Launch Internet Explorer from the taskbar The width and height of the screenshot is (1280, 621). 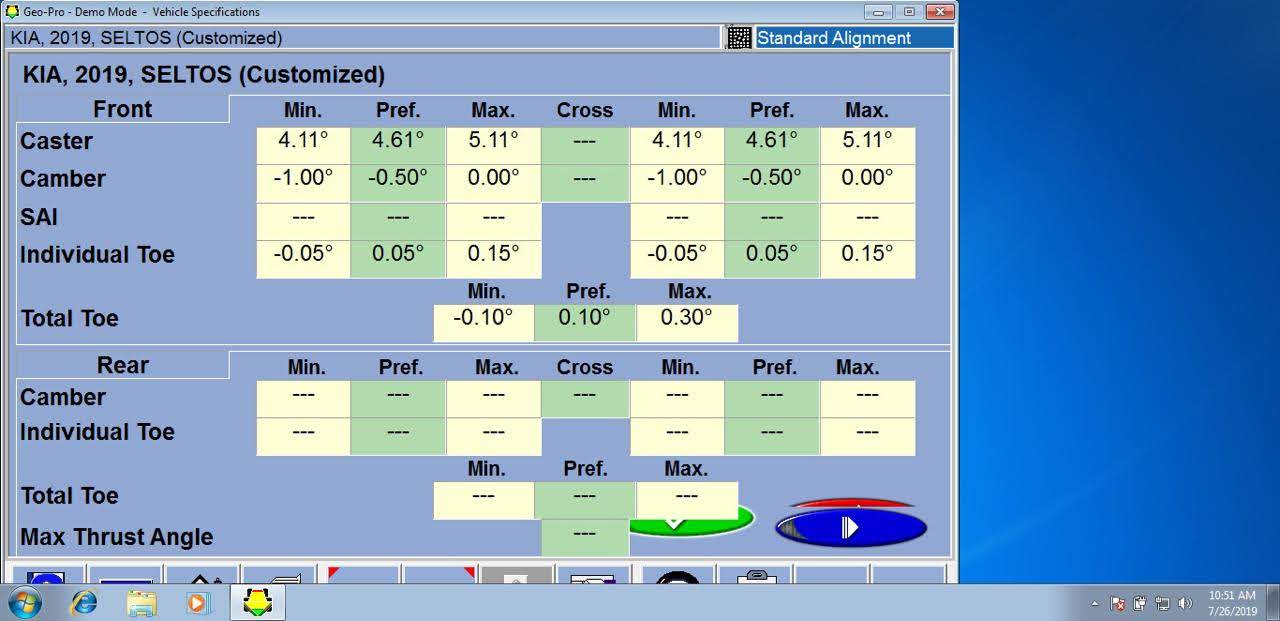[85, 603]
